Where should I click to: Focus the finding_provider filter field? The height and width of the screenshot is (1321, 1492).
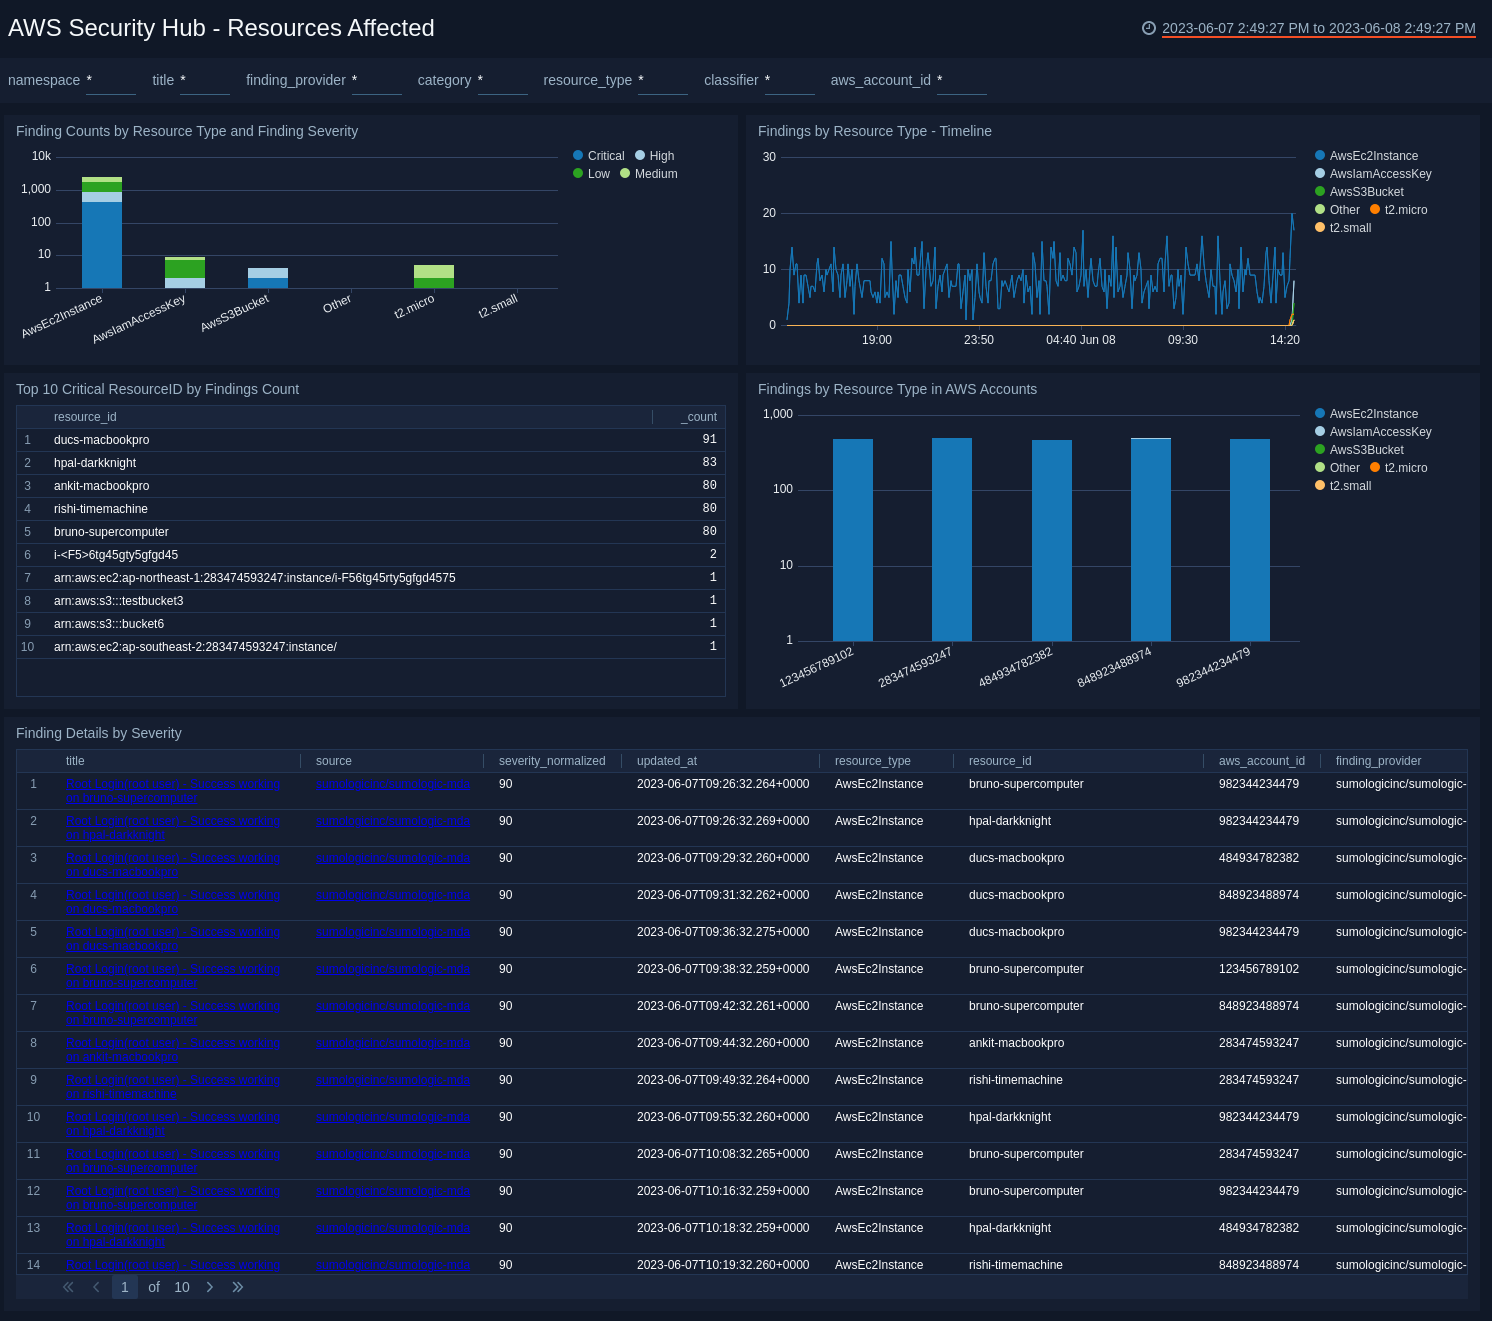[x=377, y=81]
